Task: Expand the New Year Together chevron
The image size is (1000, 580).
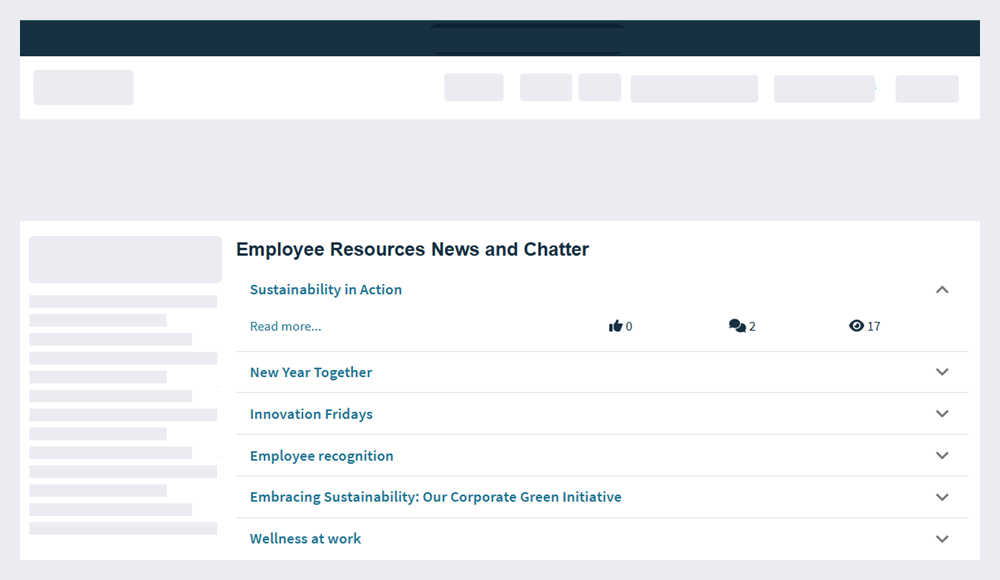Action: pyautogui.click(x=942, y=372)
